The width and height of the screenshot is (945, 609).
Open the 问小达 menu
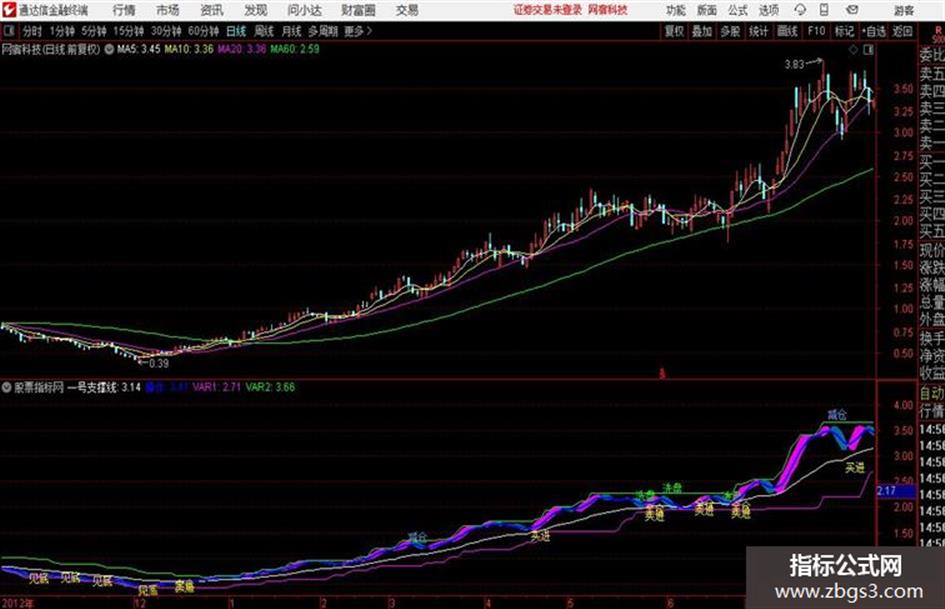[x=304, y=10]
